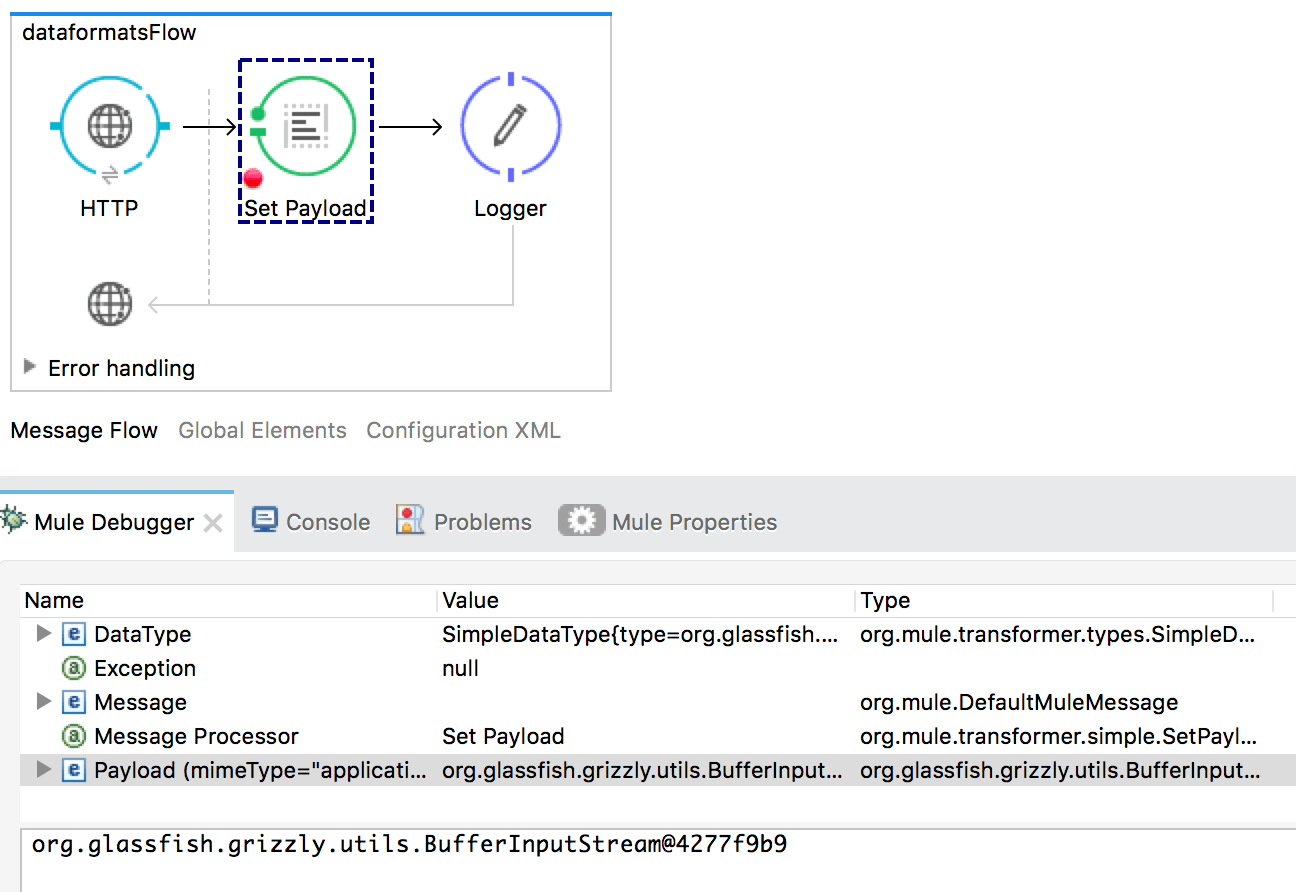Click the Mule Properties gear icon
Screen dimensions: 1296x892
tap(581, 521)
